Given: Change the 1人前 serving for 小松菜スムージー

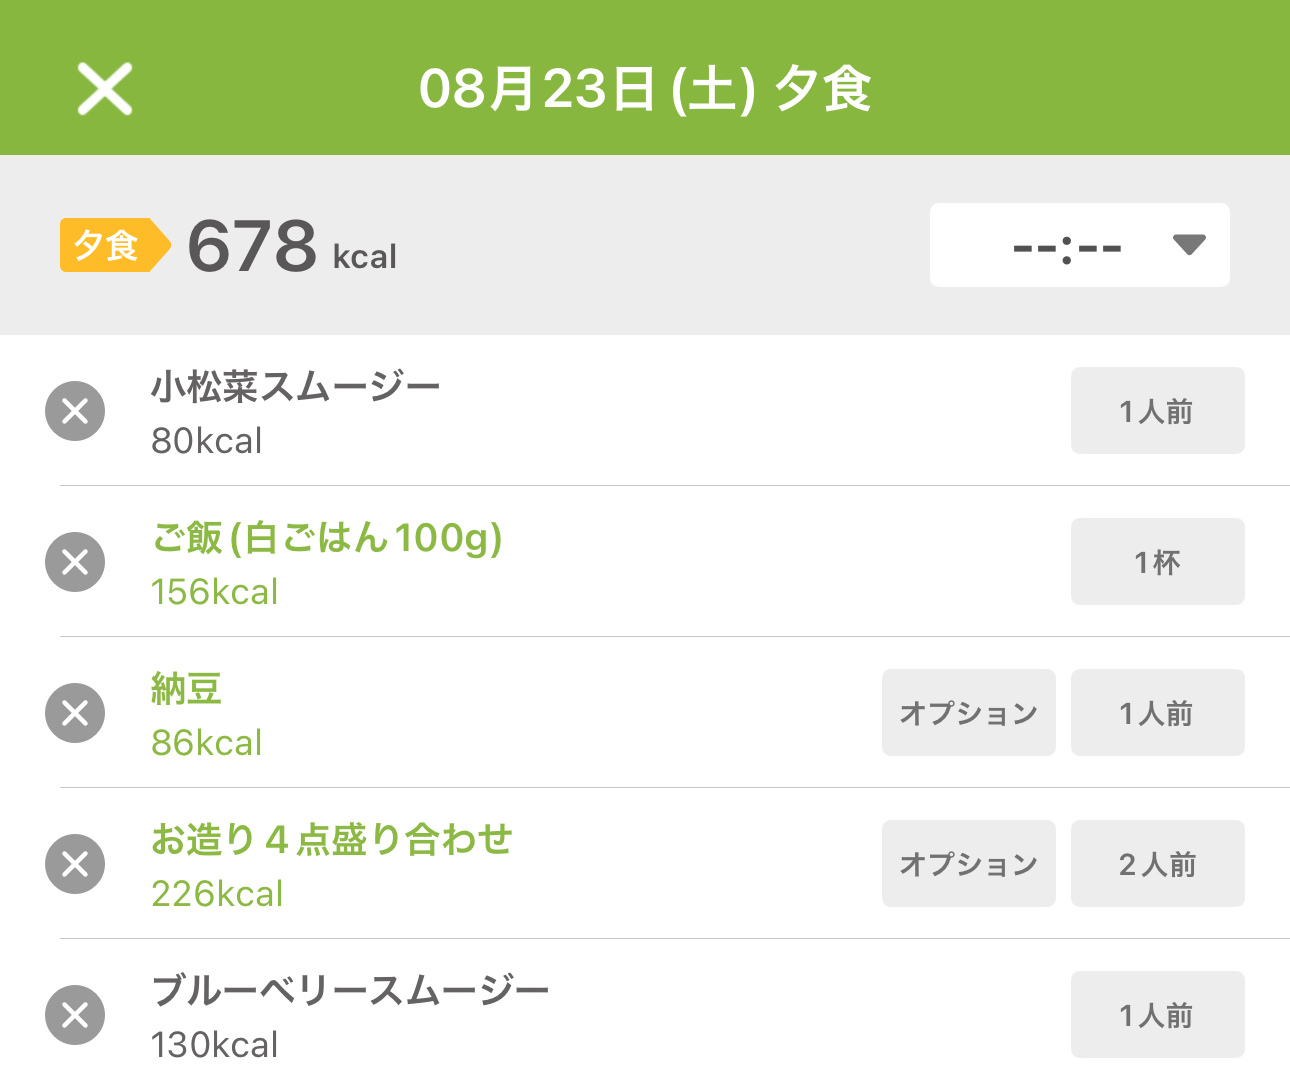Looking at the screenshot, I should (1157, 411).
